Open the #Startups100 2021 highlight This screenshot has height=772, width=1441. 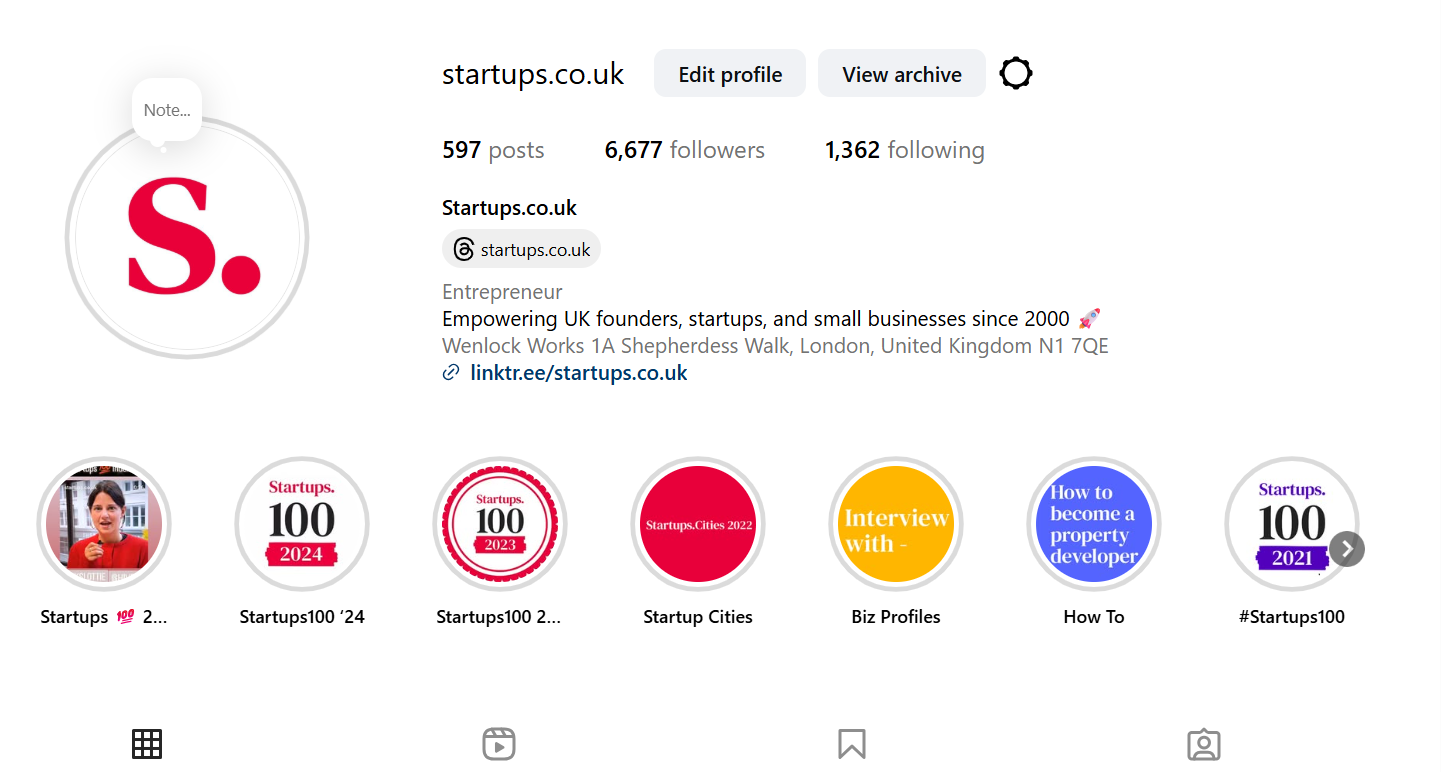[x=1290, y=524]
